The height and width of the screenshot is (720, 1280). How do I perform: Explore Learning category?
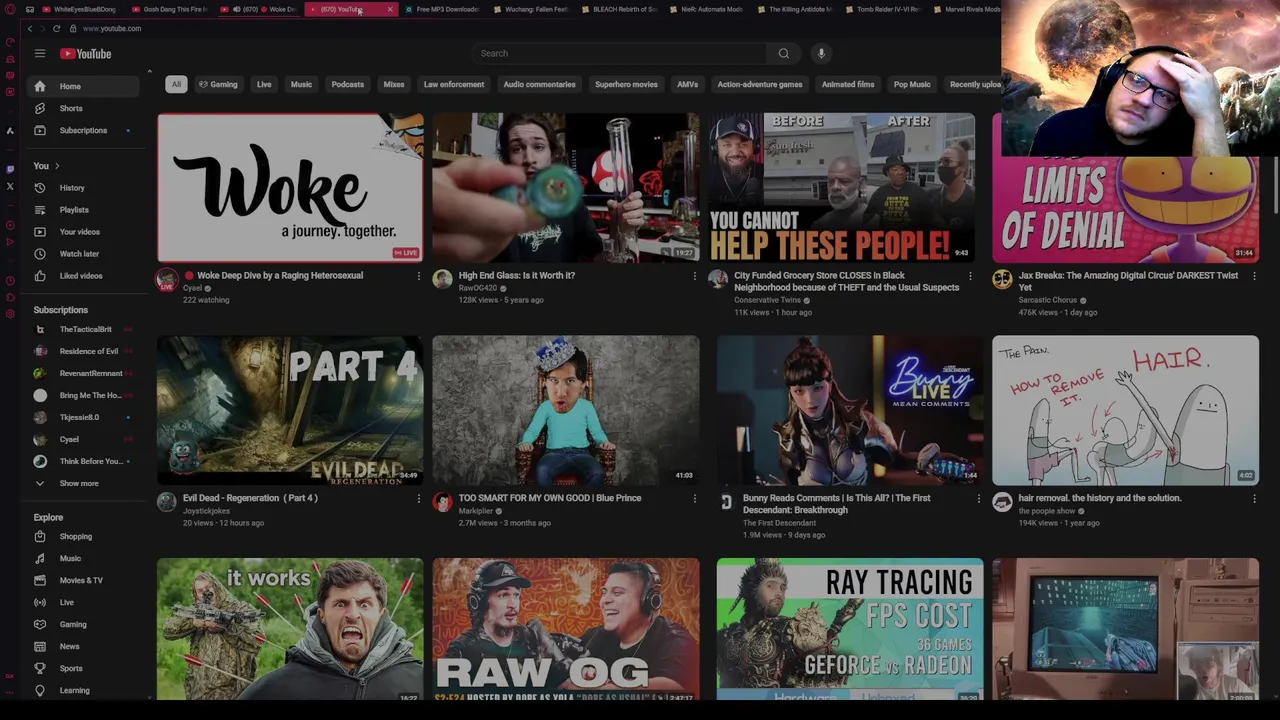[85, 690]
